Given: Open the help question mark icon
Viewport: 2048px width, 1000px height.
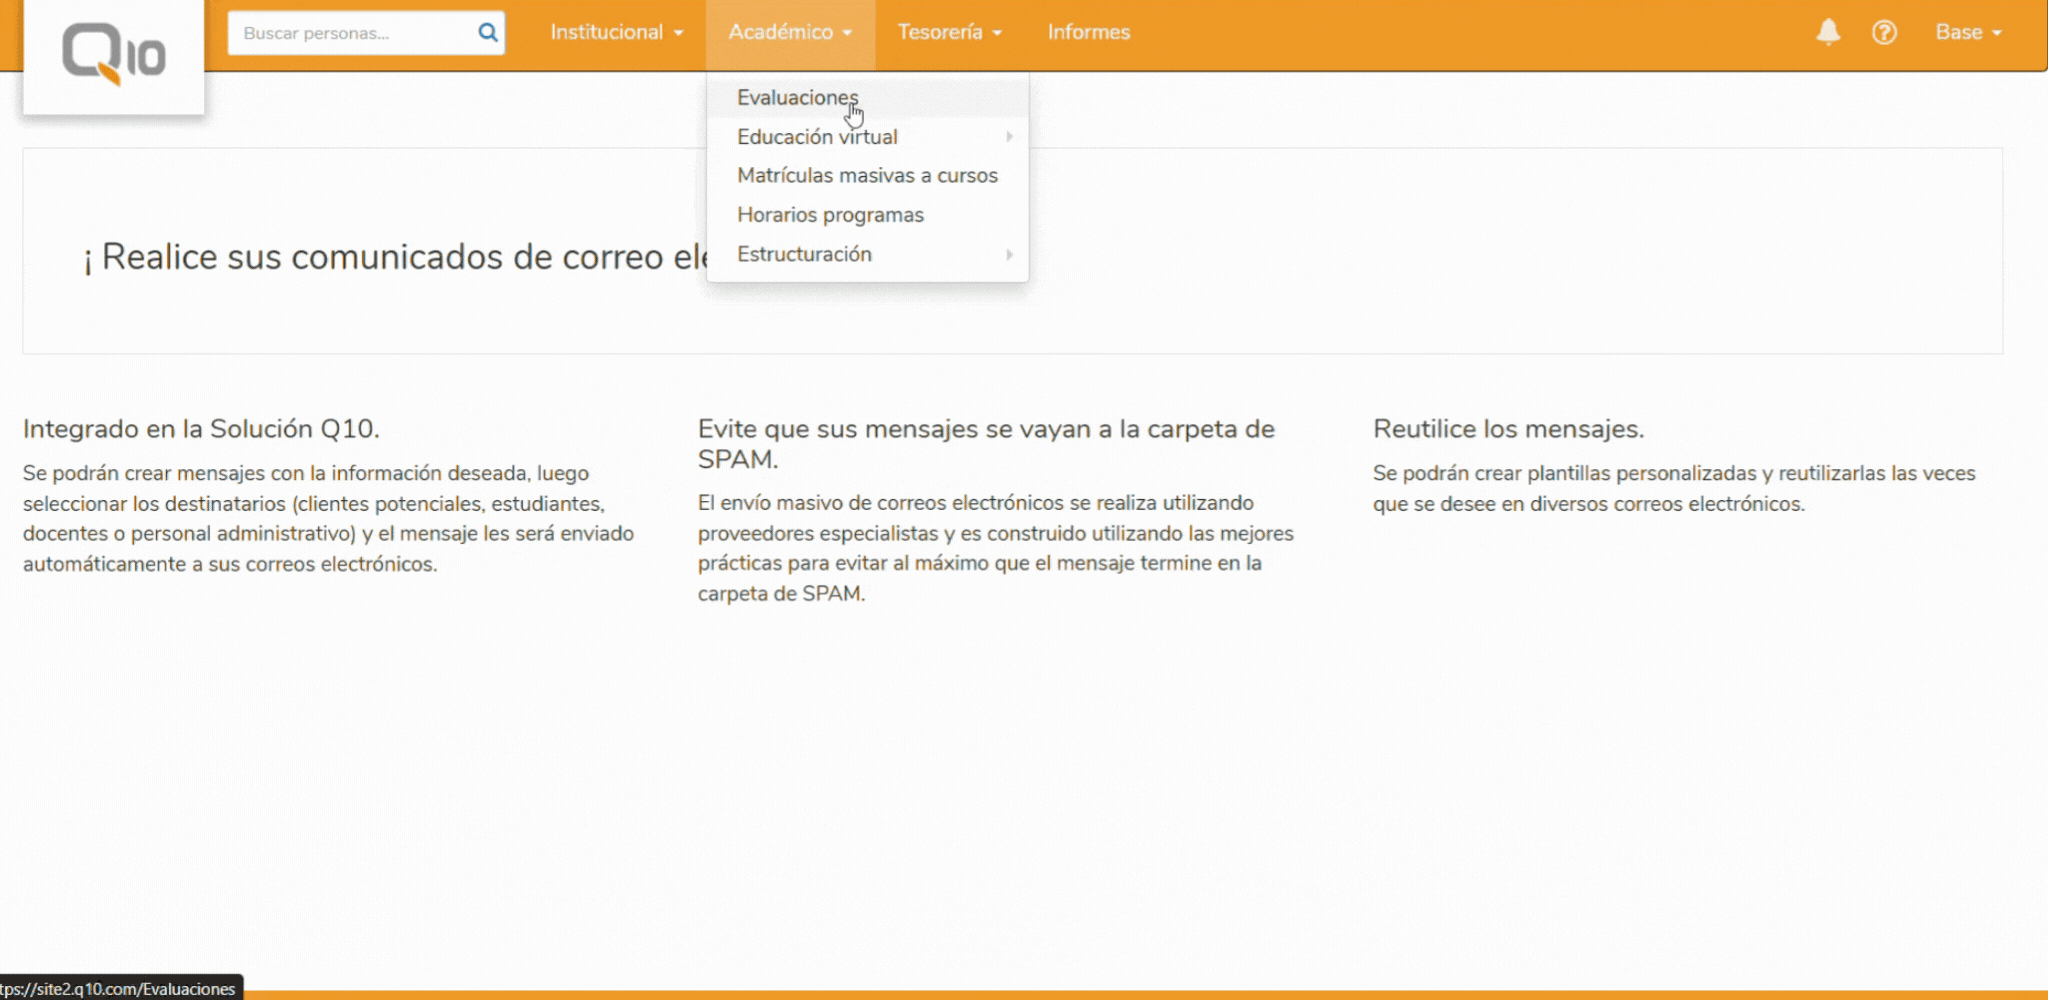Looking at the screenshot, I should pyautogui.click(x=1884, y=32).
